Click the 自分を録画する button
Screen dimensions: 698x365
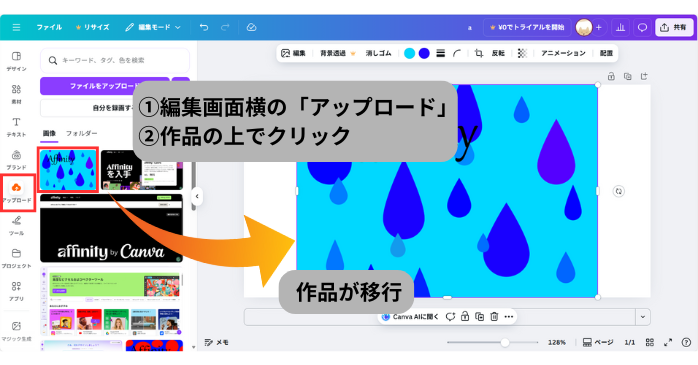(114, 108)
